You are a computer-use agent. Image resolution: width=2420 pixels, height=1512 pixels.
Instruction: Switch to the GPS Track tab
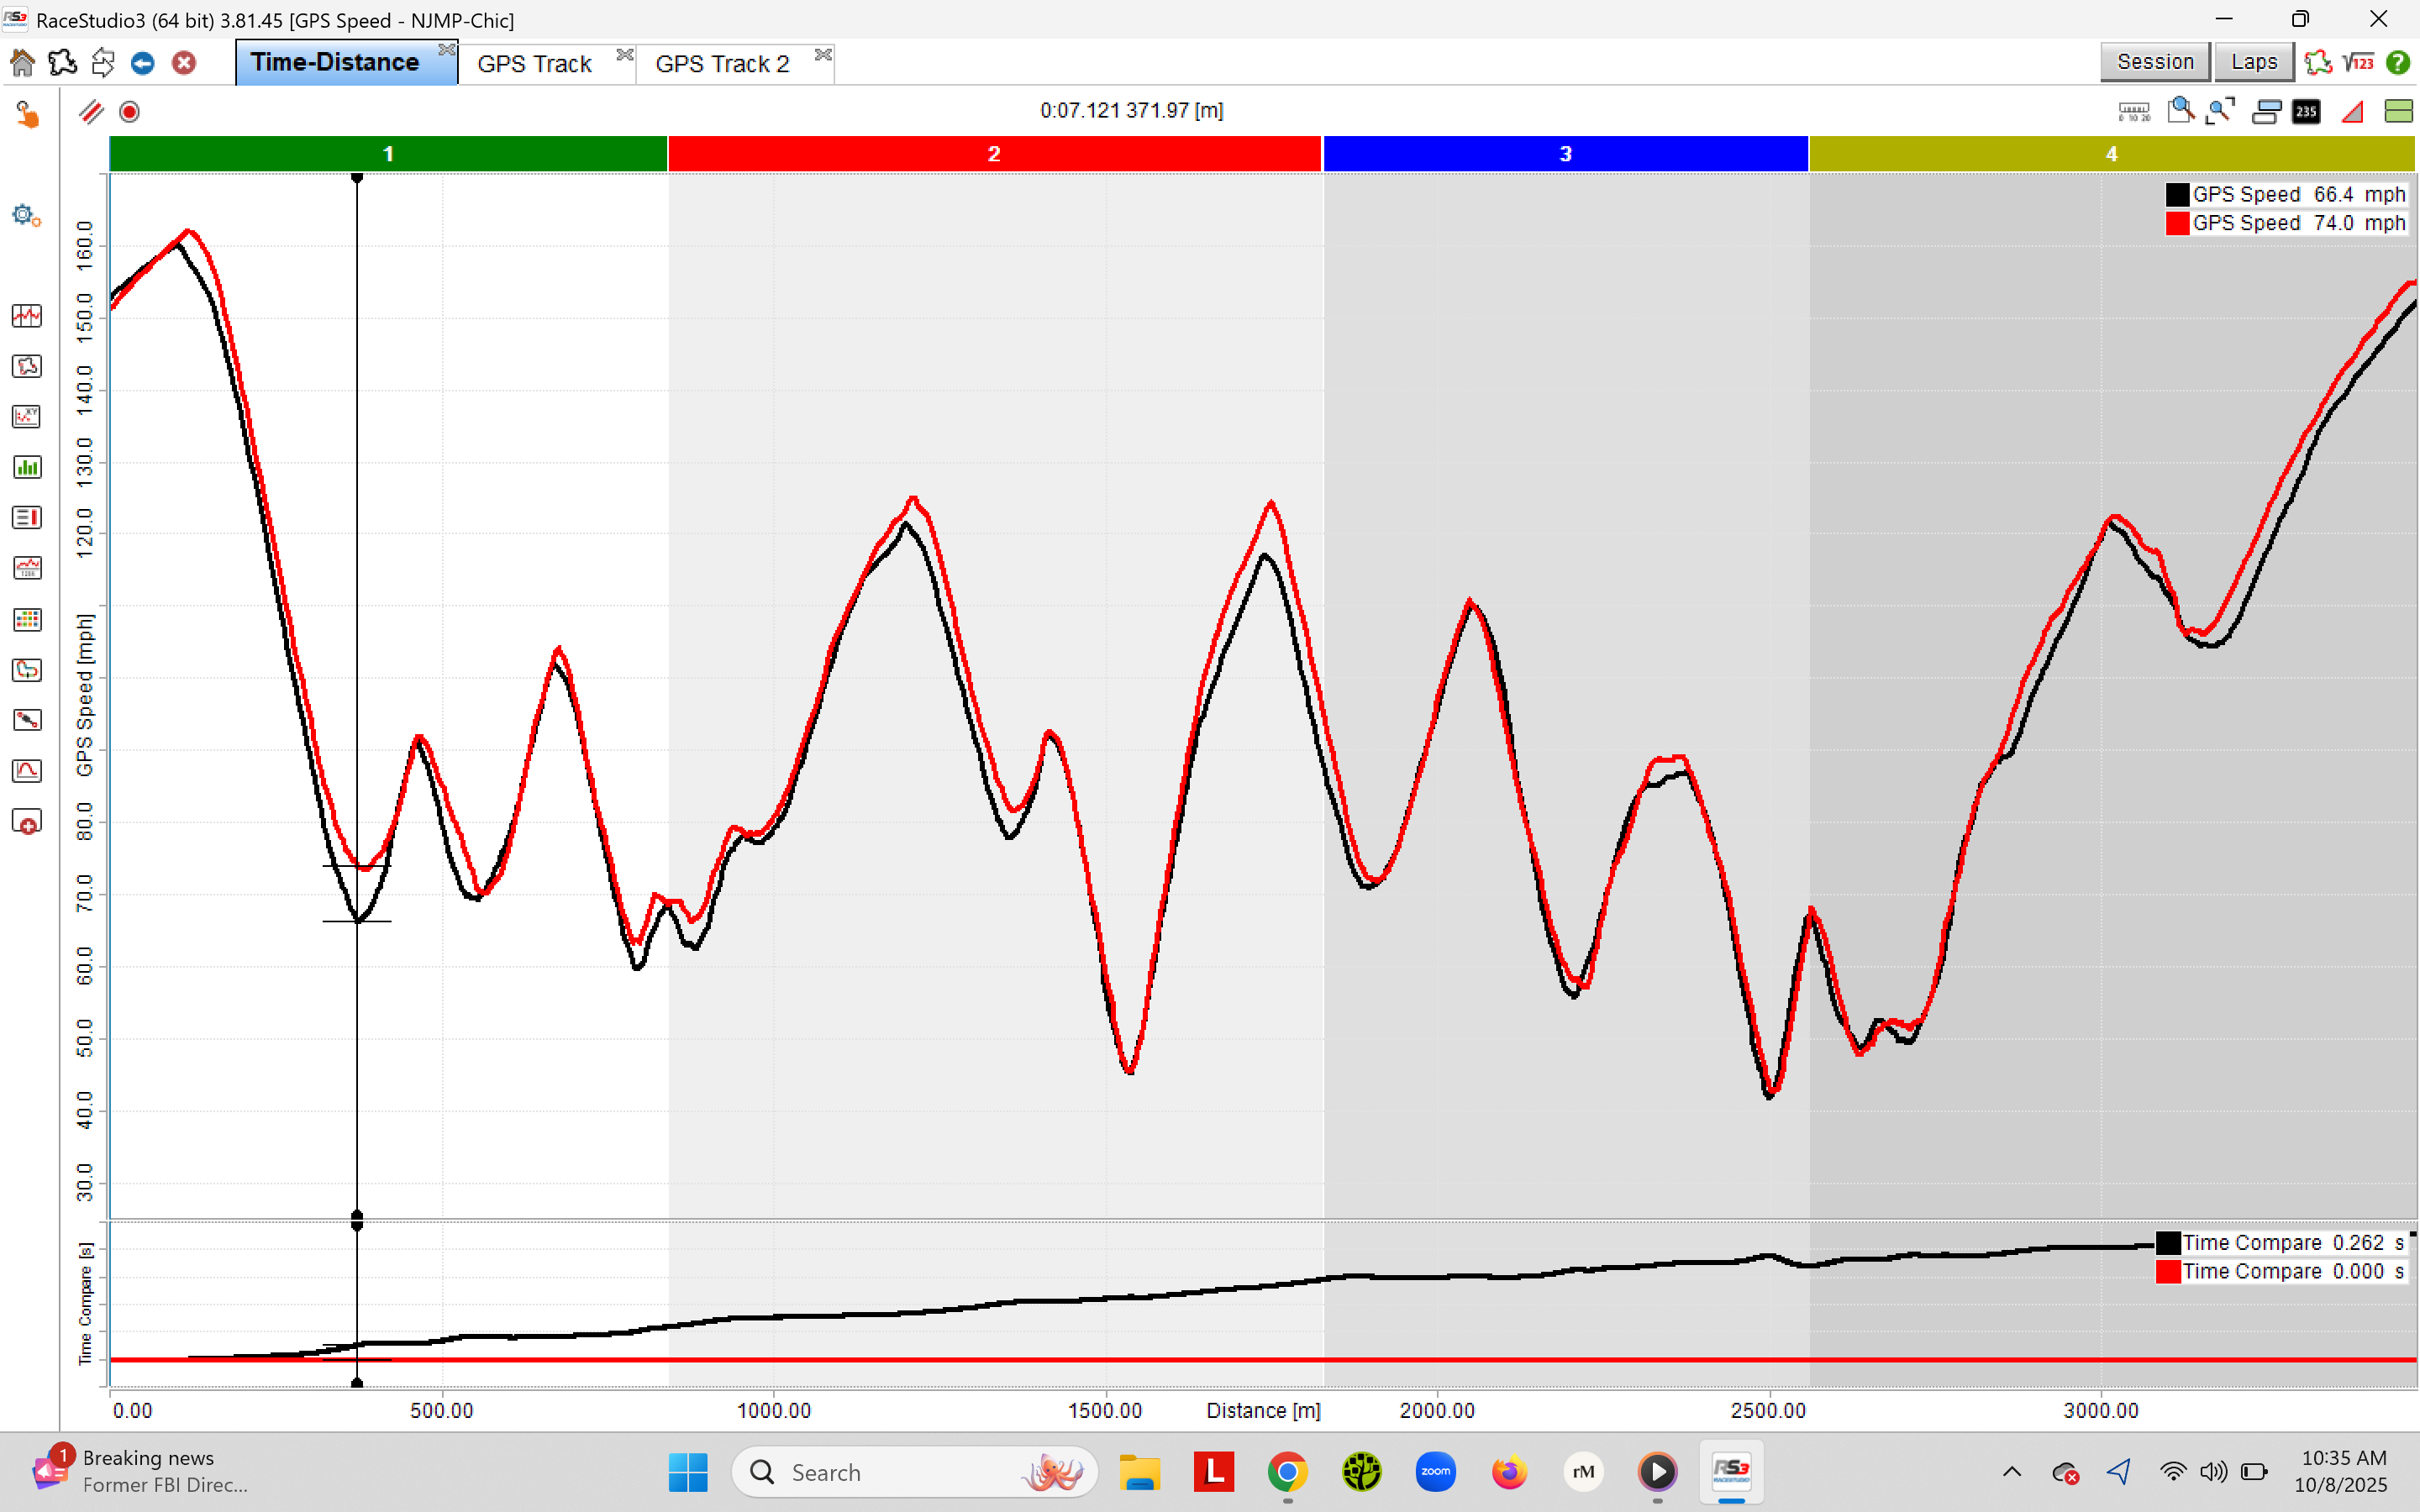[534, 64]
